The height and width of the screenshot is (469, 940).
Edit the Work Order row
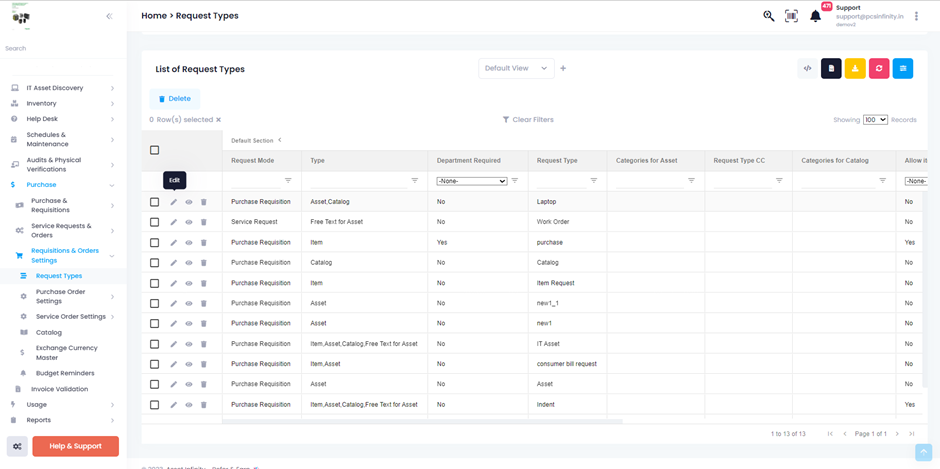(x=174, y=222)
